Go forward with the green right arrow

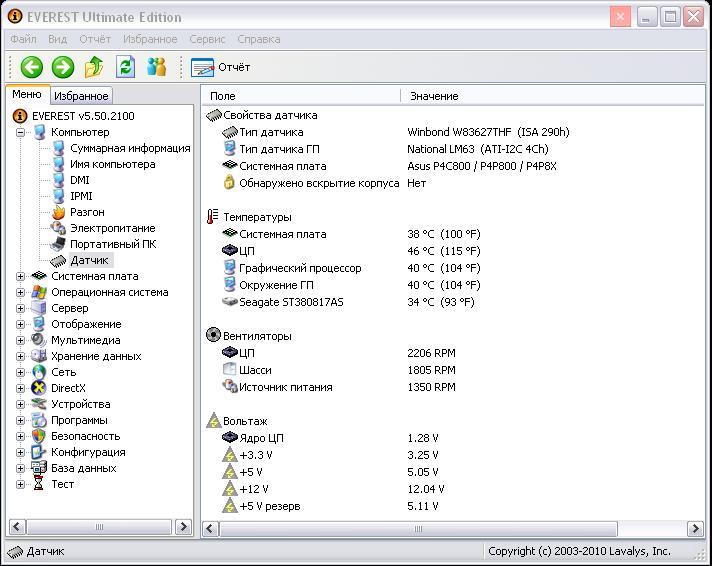tap(63, 67)
